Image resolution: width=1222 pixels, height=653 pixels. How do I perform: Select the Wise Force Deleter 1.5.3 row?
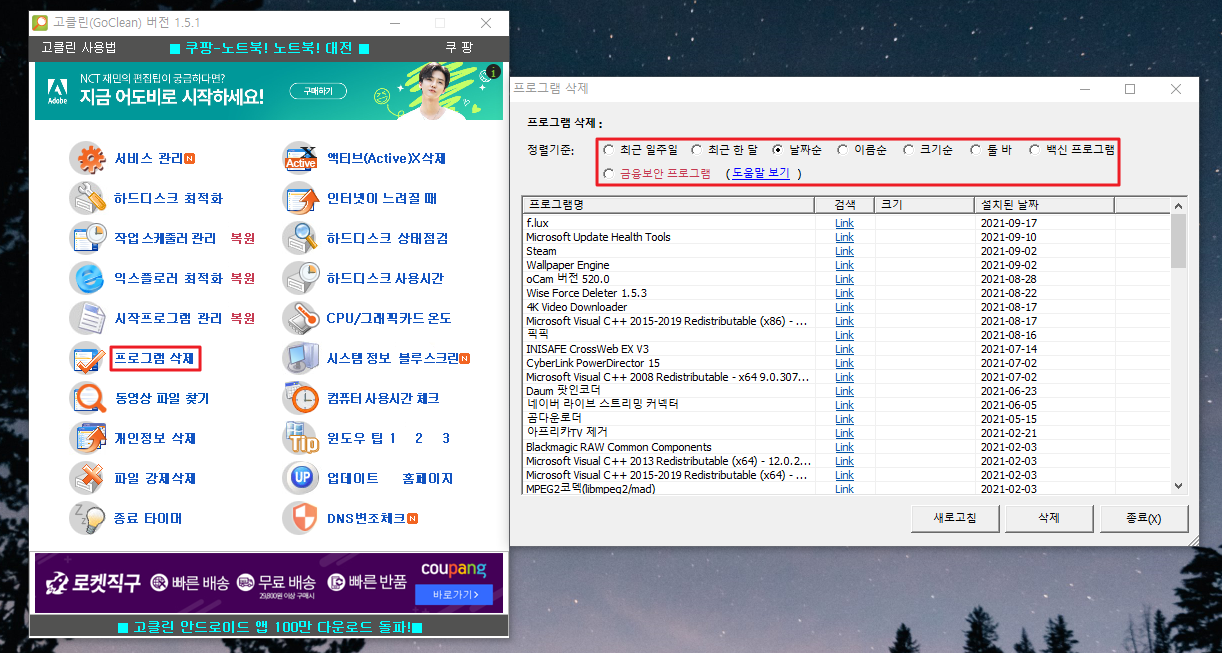(x=846, y=293)
